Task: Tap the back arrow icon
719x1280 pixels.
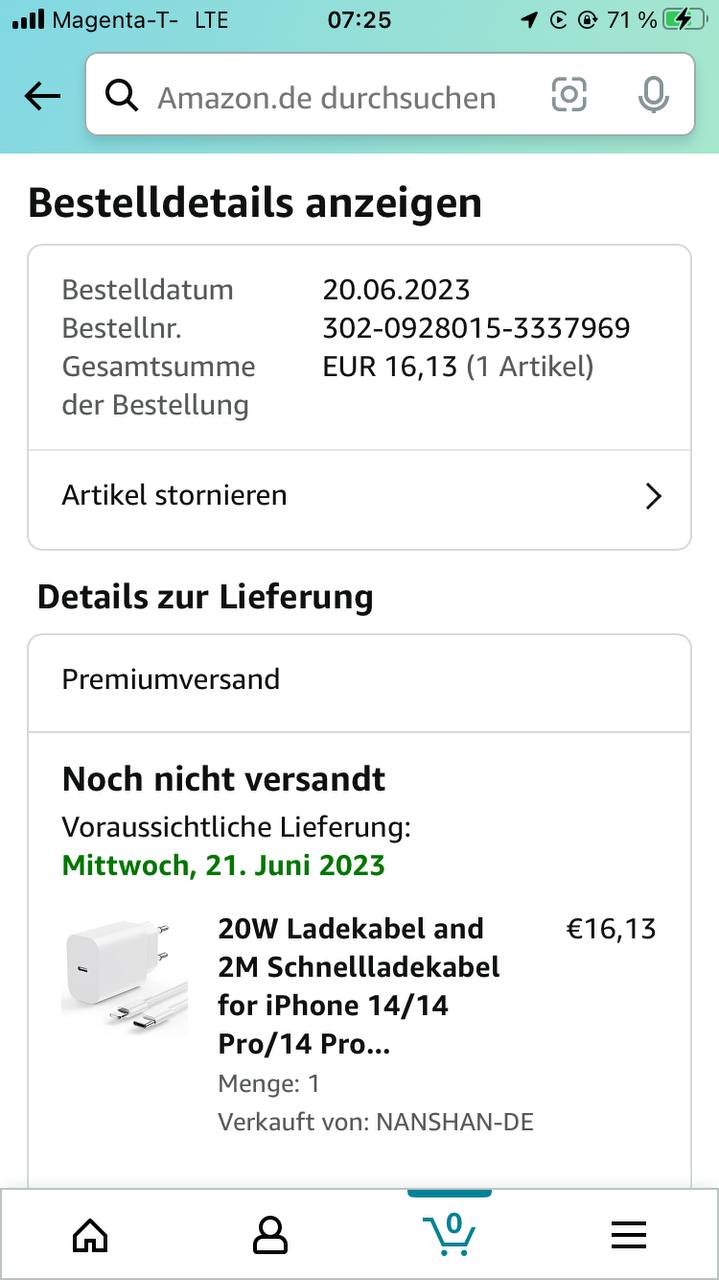Action: [x=42, y=96]
